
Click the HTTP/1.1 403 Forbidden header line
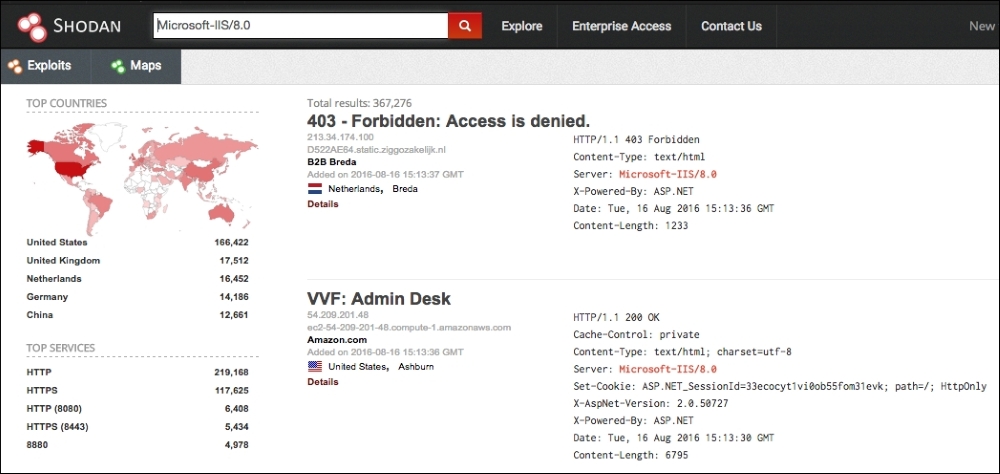click(636, 140)
